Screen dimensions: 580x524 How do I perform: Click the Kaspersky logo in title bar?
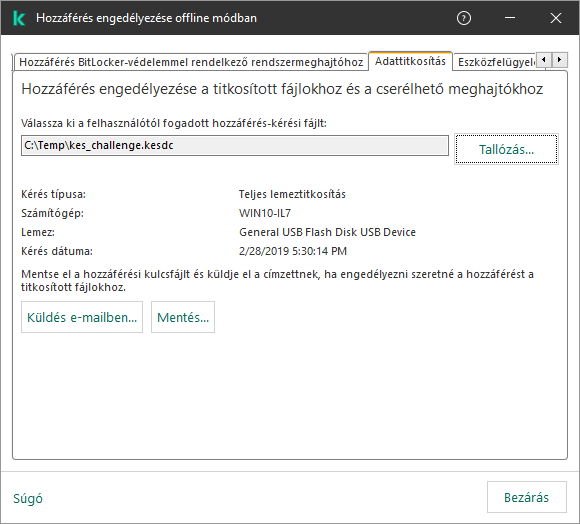[18, 18]
